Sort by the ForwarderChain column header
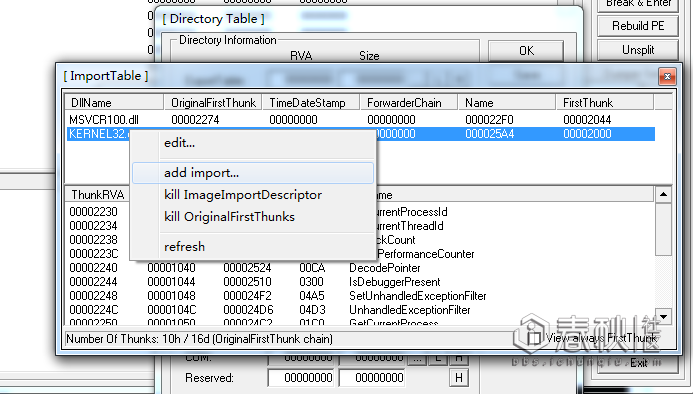This screenshot has width=693, height=394. (x=409, y=103)
